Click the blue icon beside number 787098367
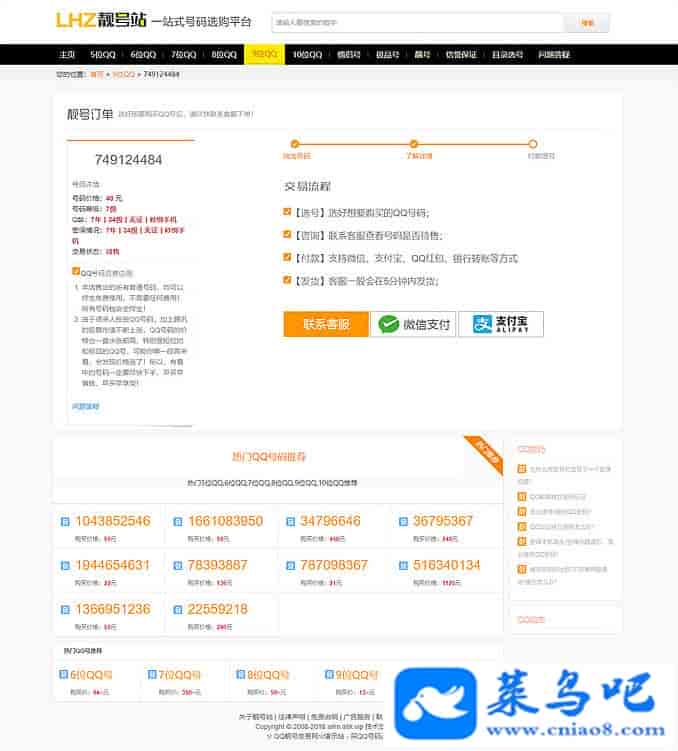 290,566
